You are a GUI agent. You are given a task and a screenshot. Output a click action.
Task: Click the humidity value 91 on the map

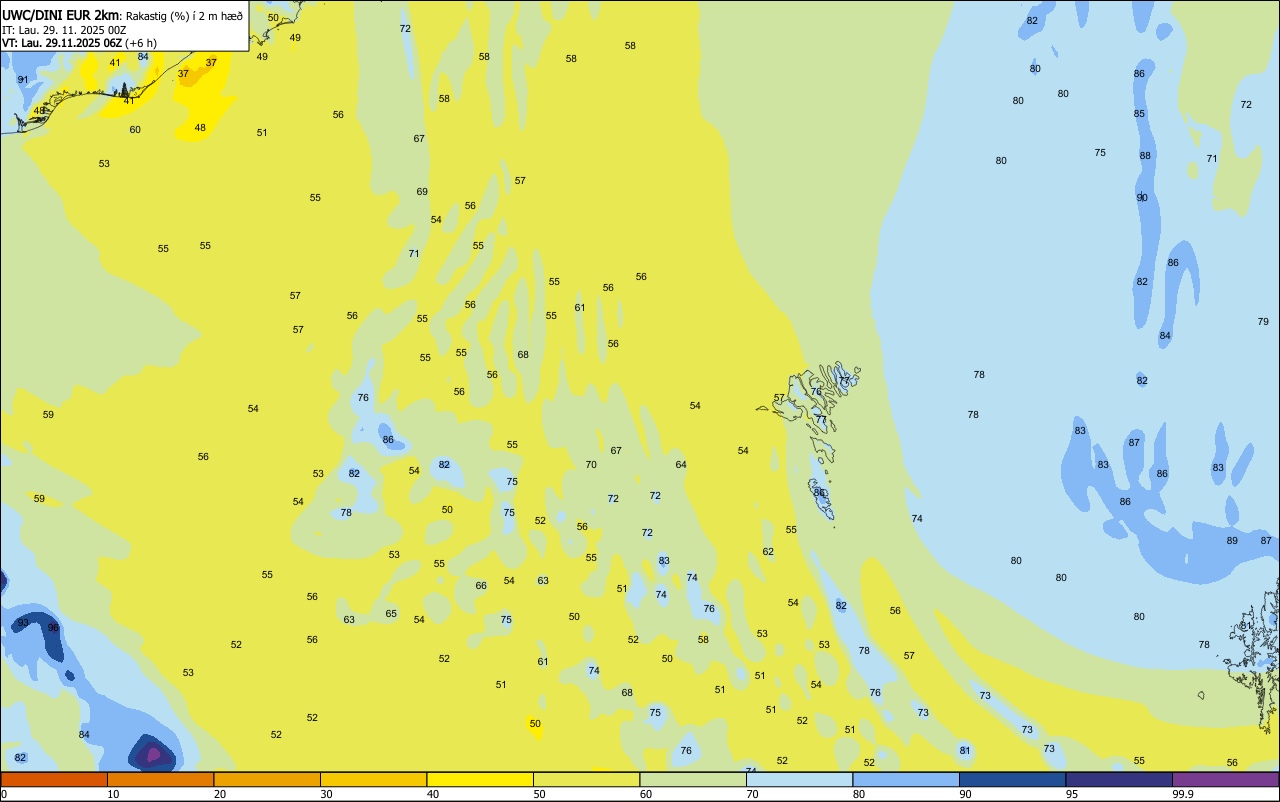[x=23, y=80]
